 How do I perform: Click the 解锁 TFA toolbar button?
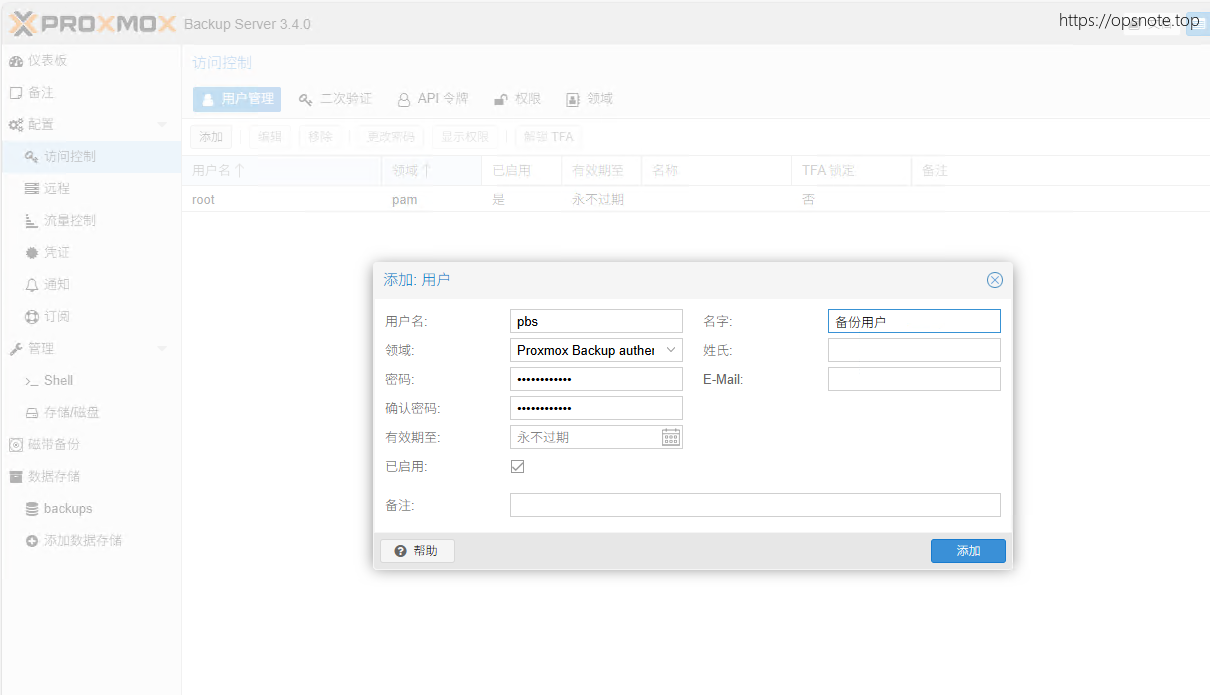click(549, 137)
